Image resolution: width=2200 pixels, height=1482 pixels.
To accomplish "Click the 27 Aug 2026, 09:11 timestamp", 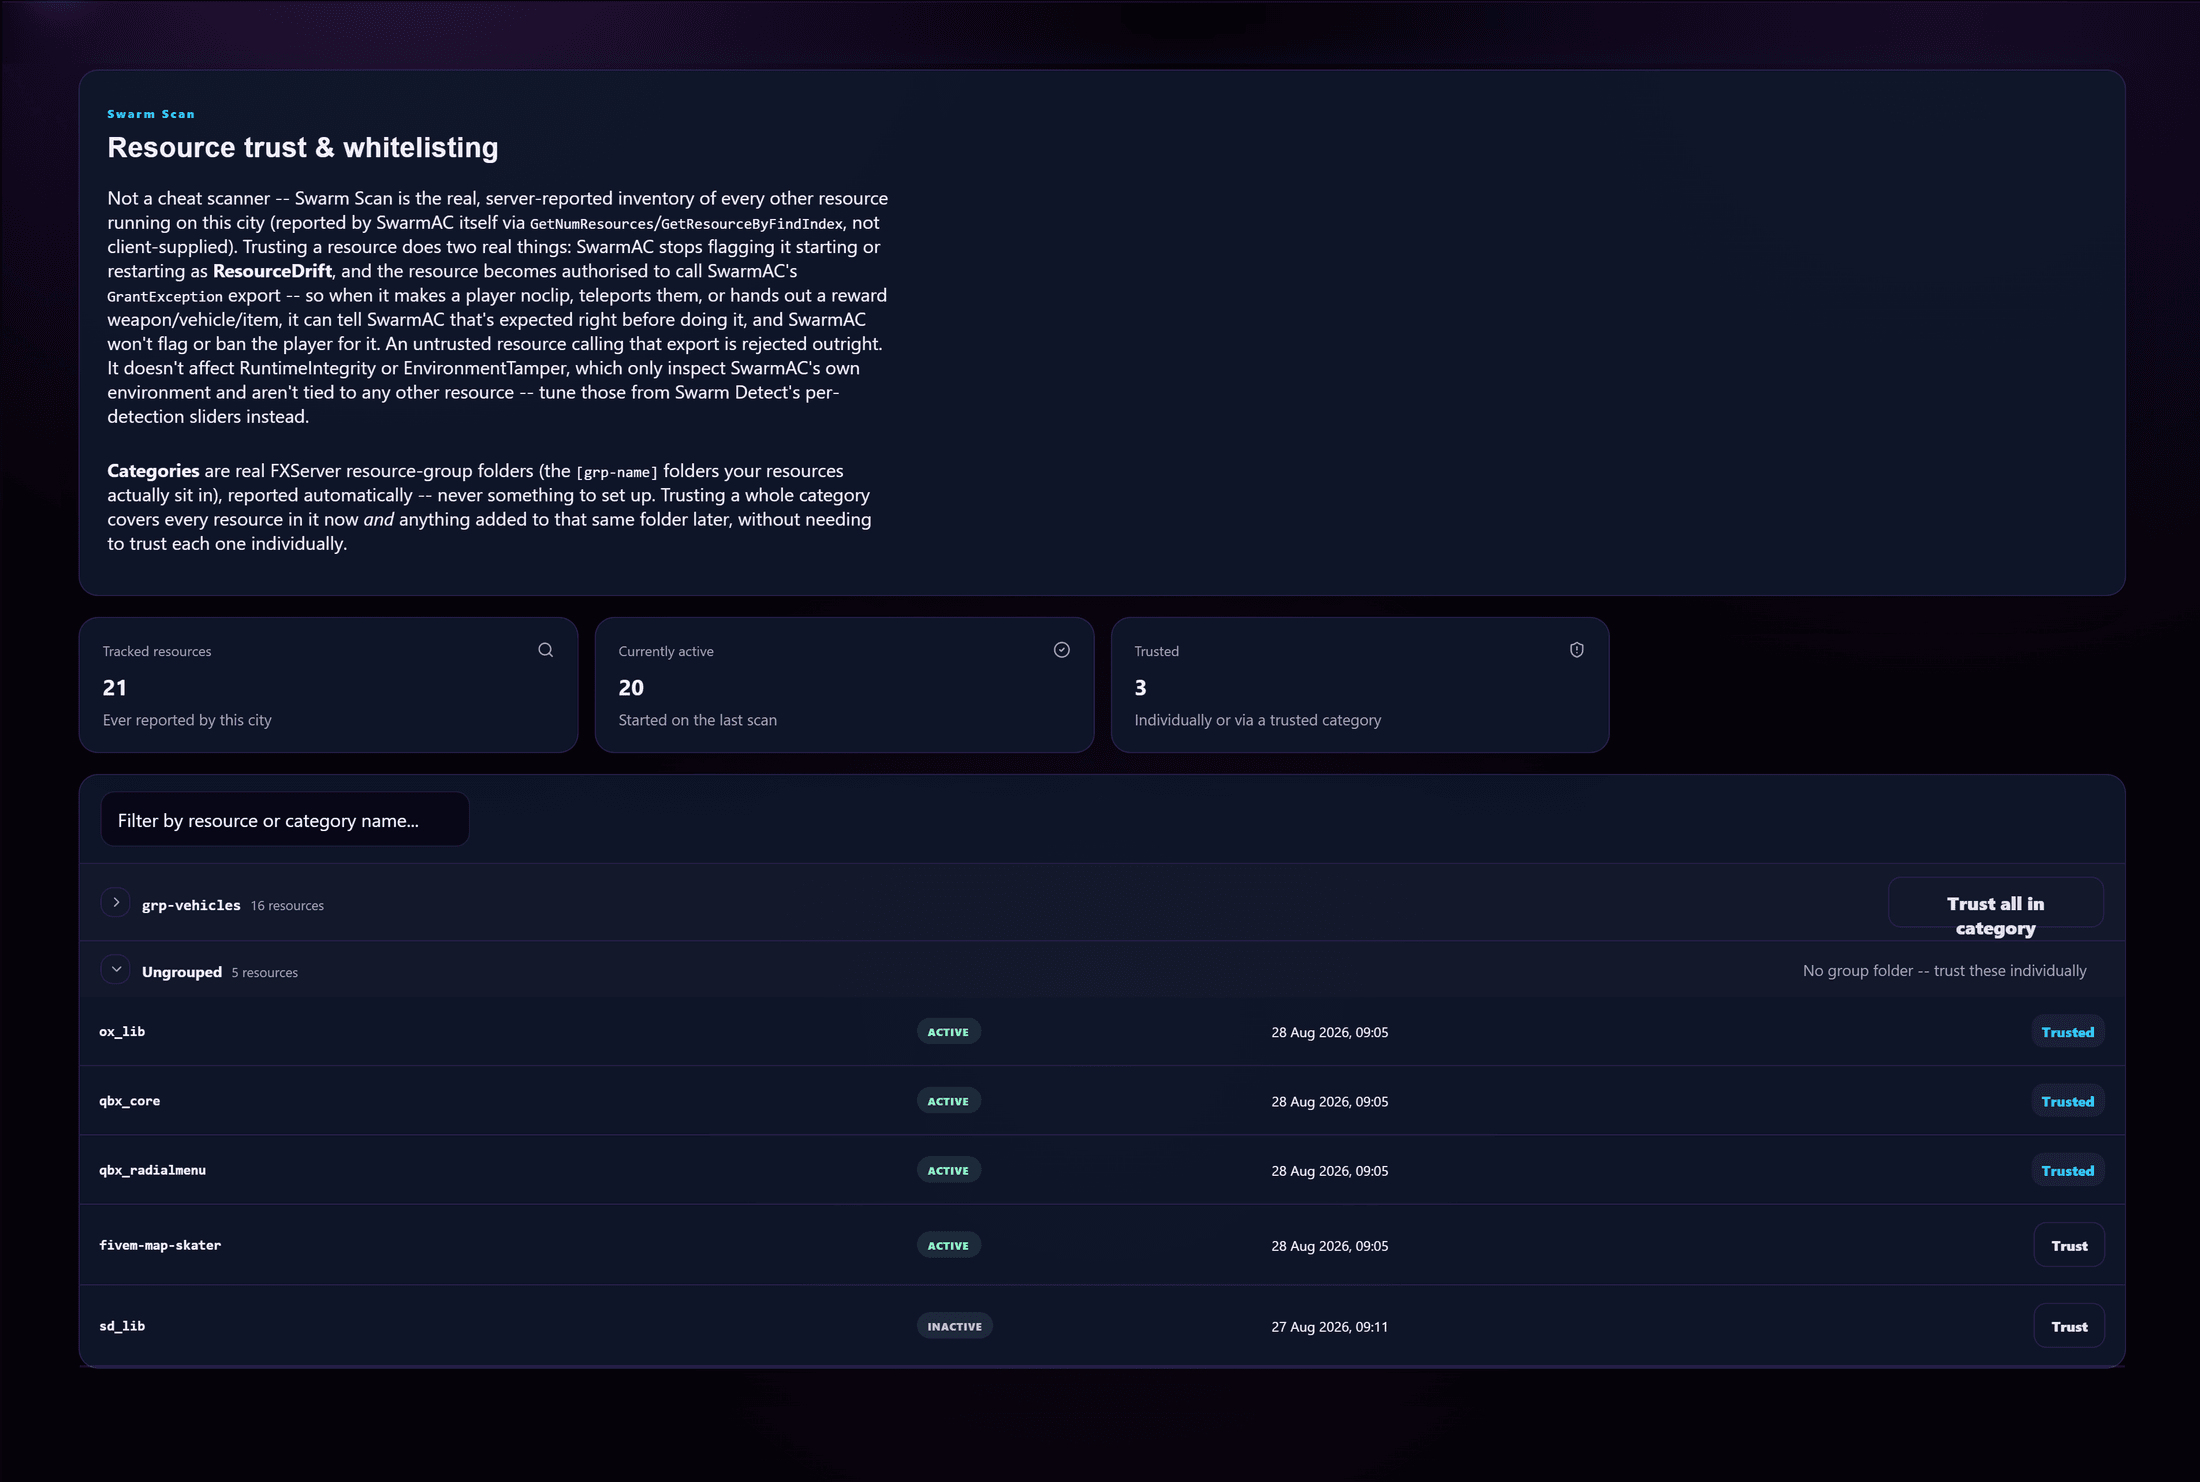I will 1329,1327.
